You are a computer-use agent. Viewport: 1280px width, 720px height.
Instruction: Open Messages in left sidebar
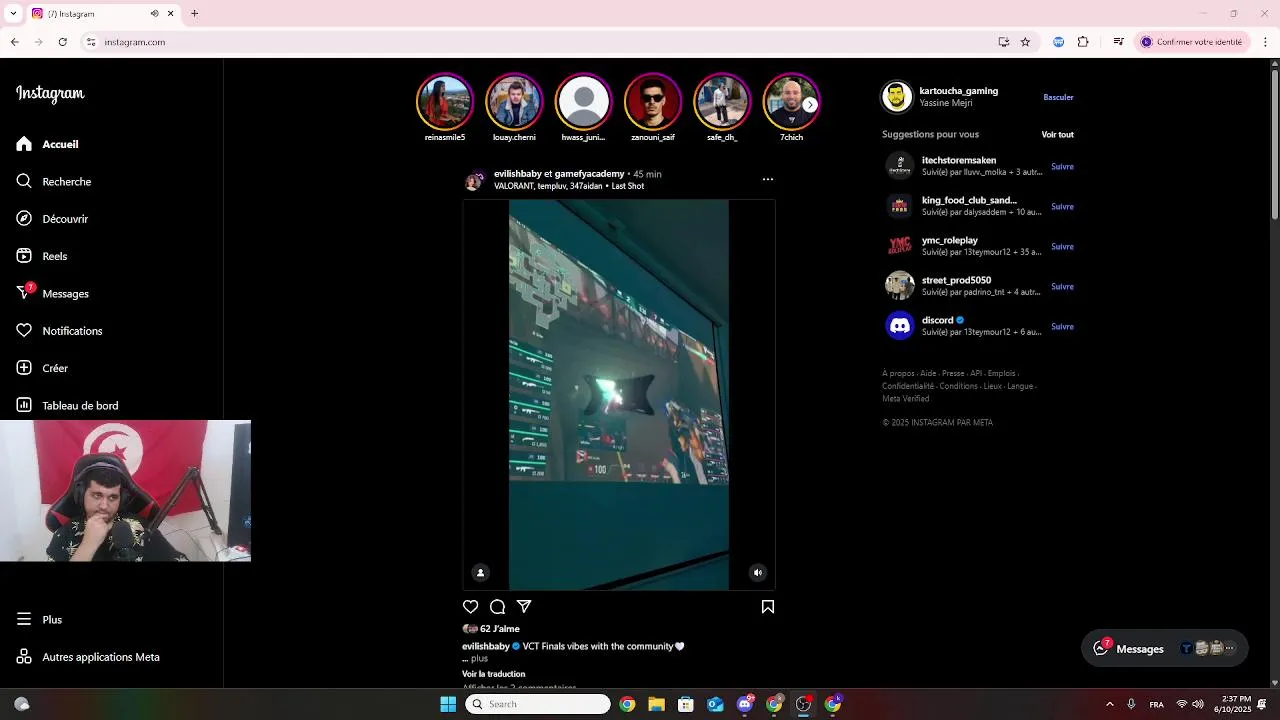tap(52, 293)
